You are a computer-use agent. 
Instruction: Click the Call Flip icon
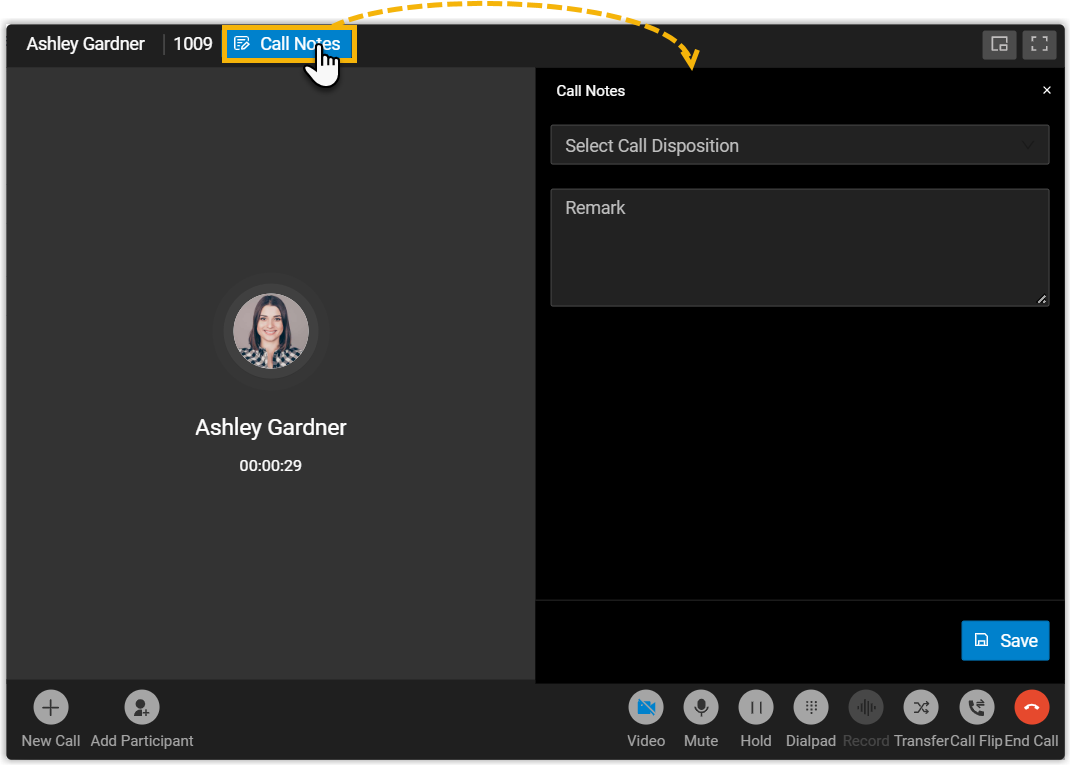coord(977,708)
